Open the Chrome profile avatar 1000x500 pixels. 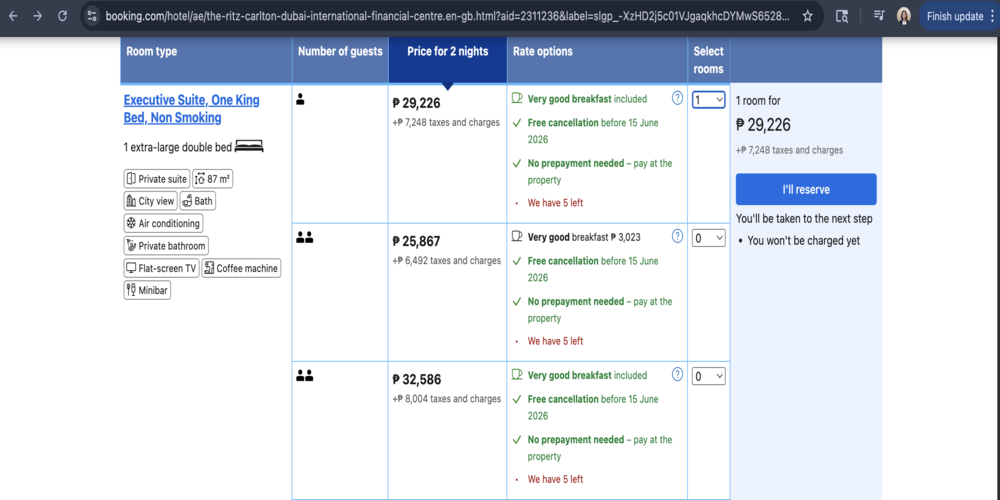click(x=904, y=17)
